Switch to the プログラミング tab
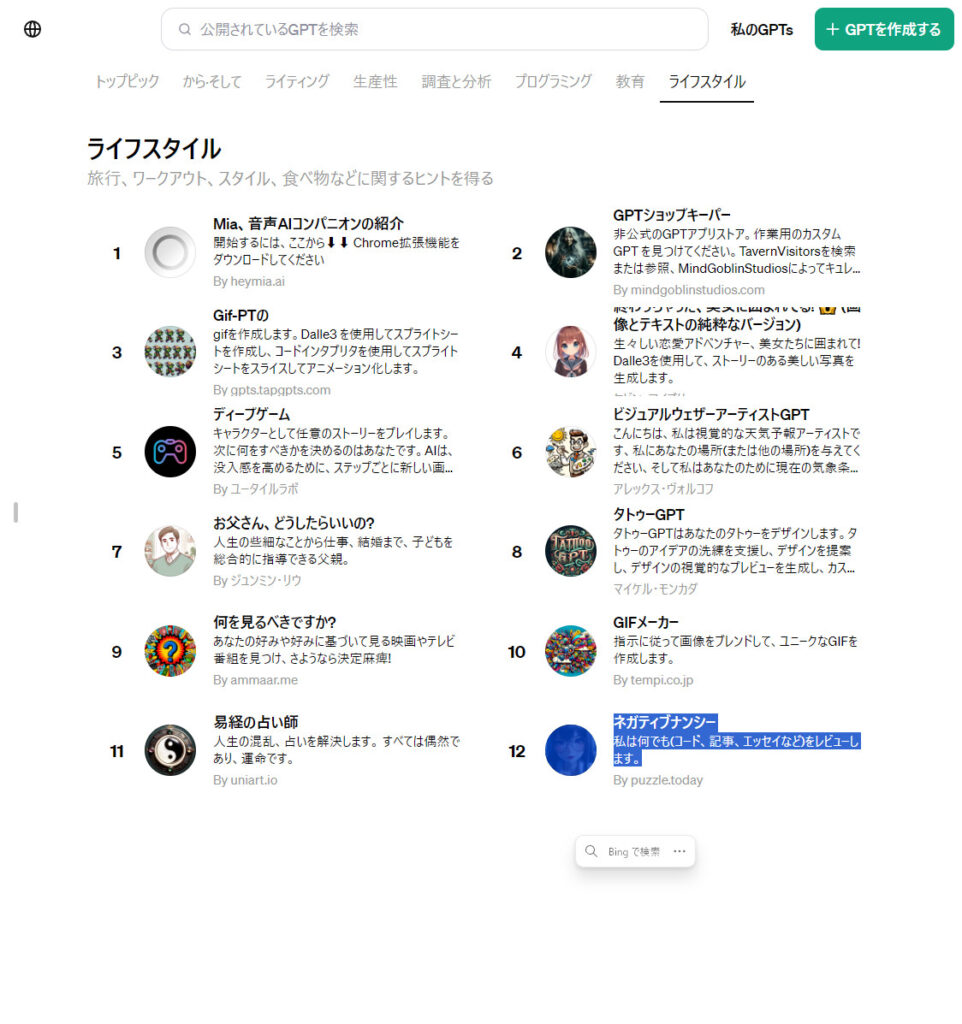Screen dimensions: 962x1024 click(553, 82)
